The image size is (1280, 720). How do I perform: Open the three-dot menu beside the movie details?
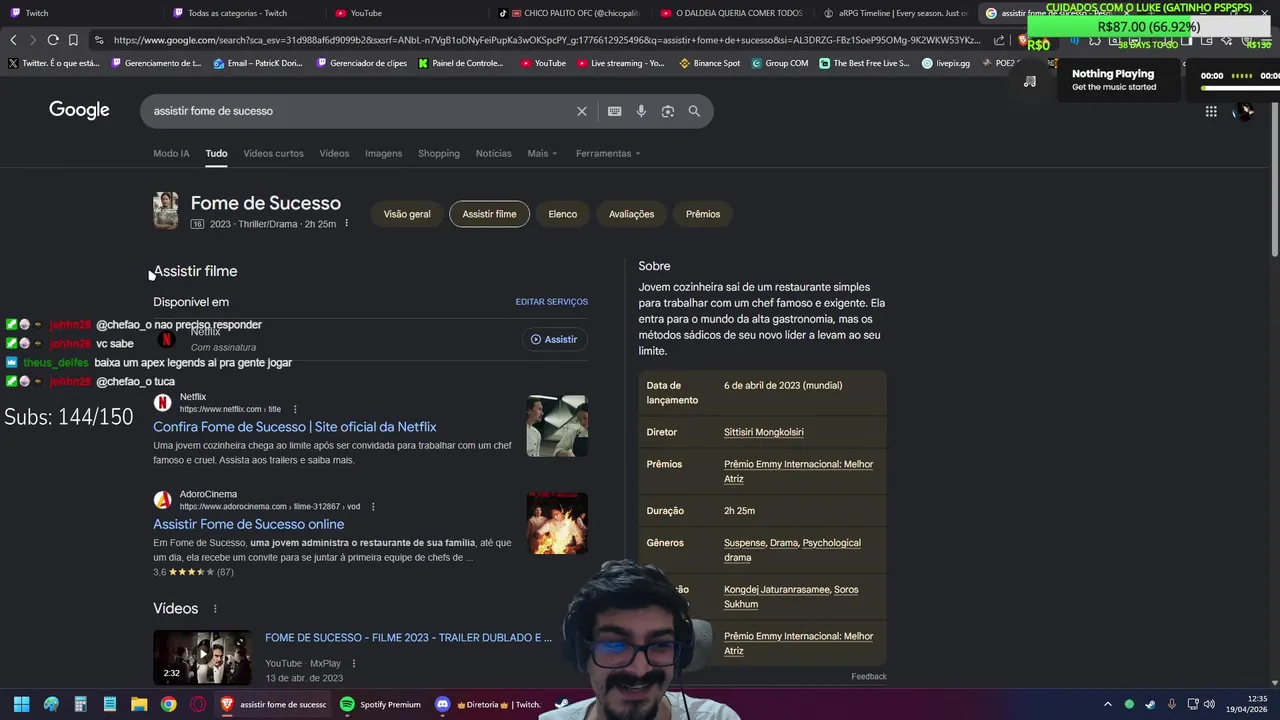point(346,223)
